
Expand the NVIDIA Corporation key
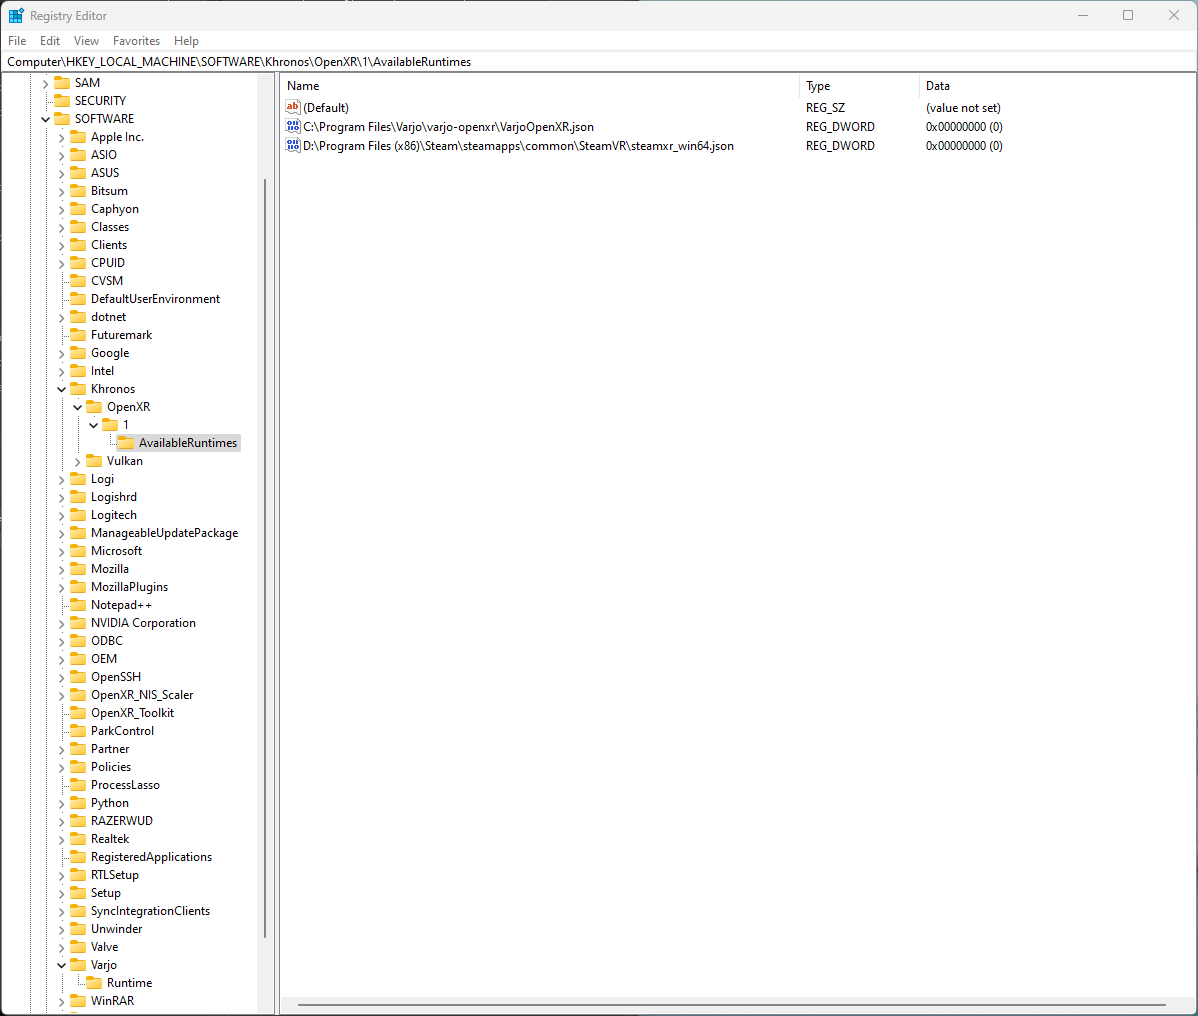61,623
